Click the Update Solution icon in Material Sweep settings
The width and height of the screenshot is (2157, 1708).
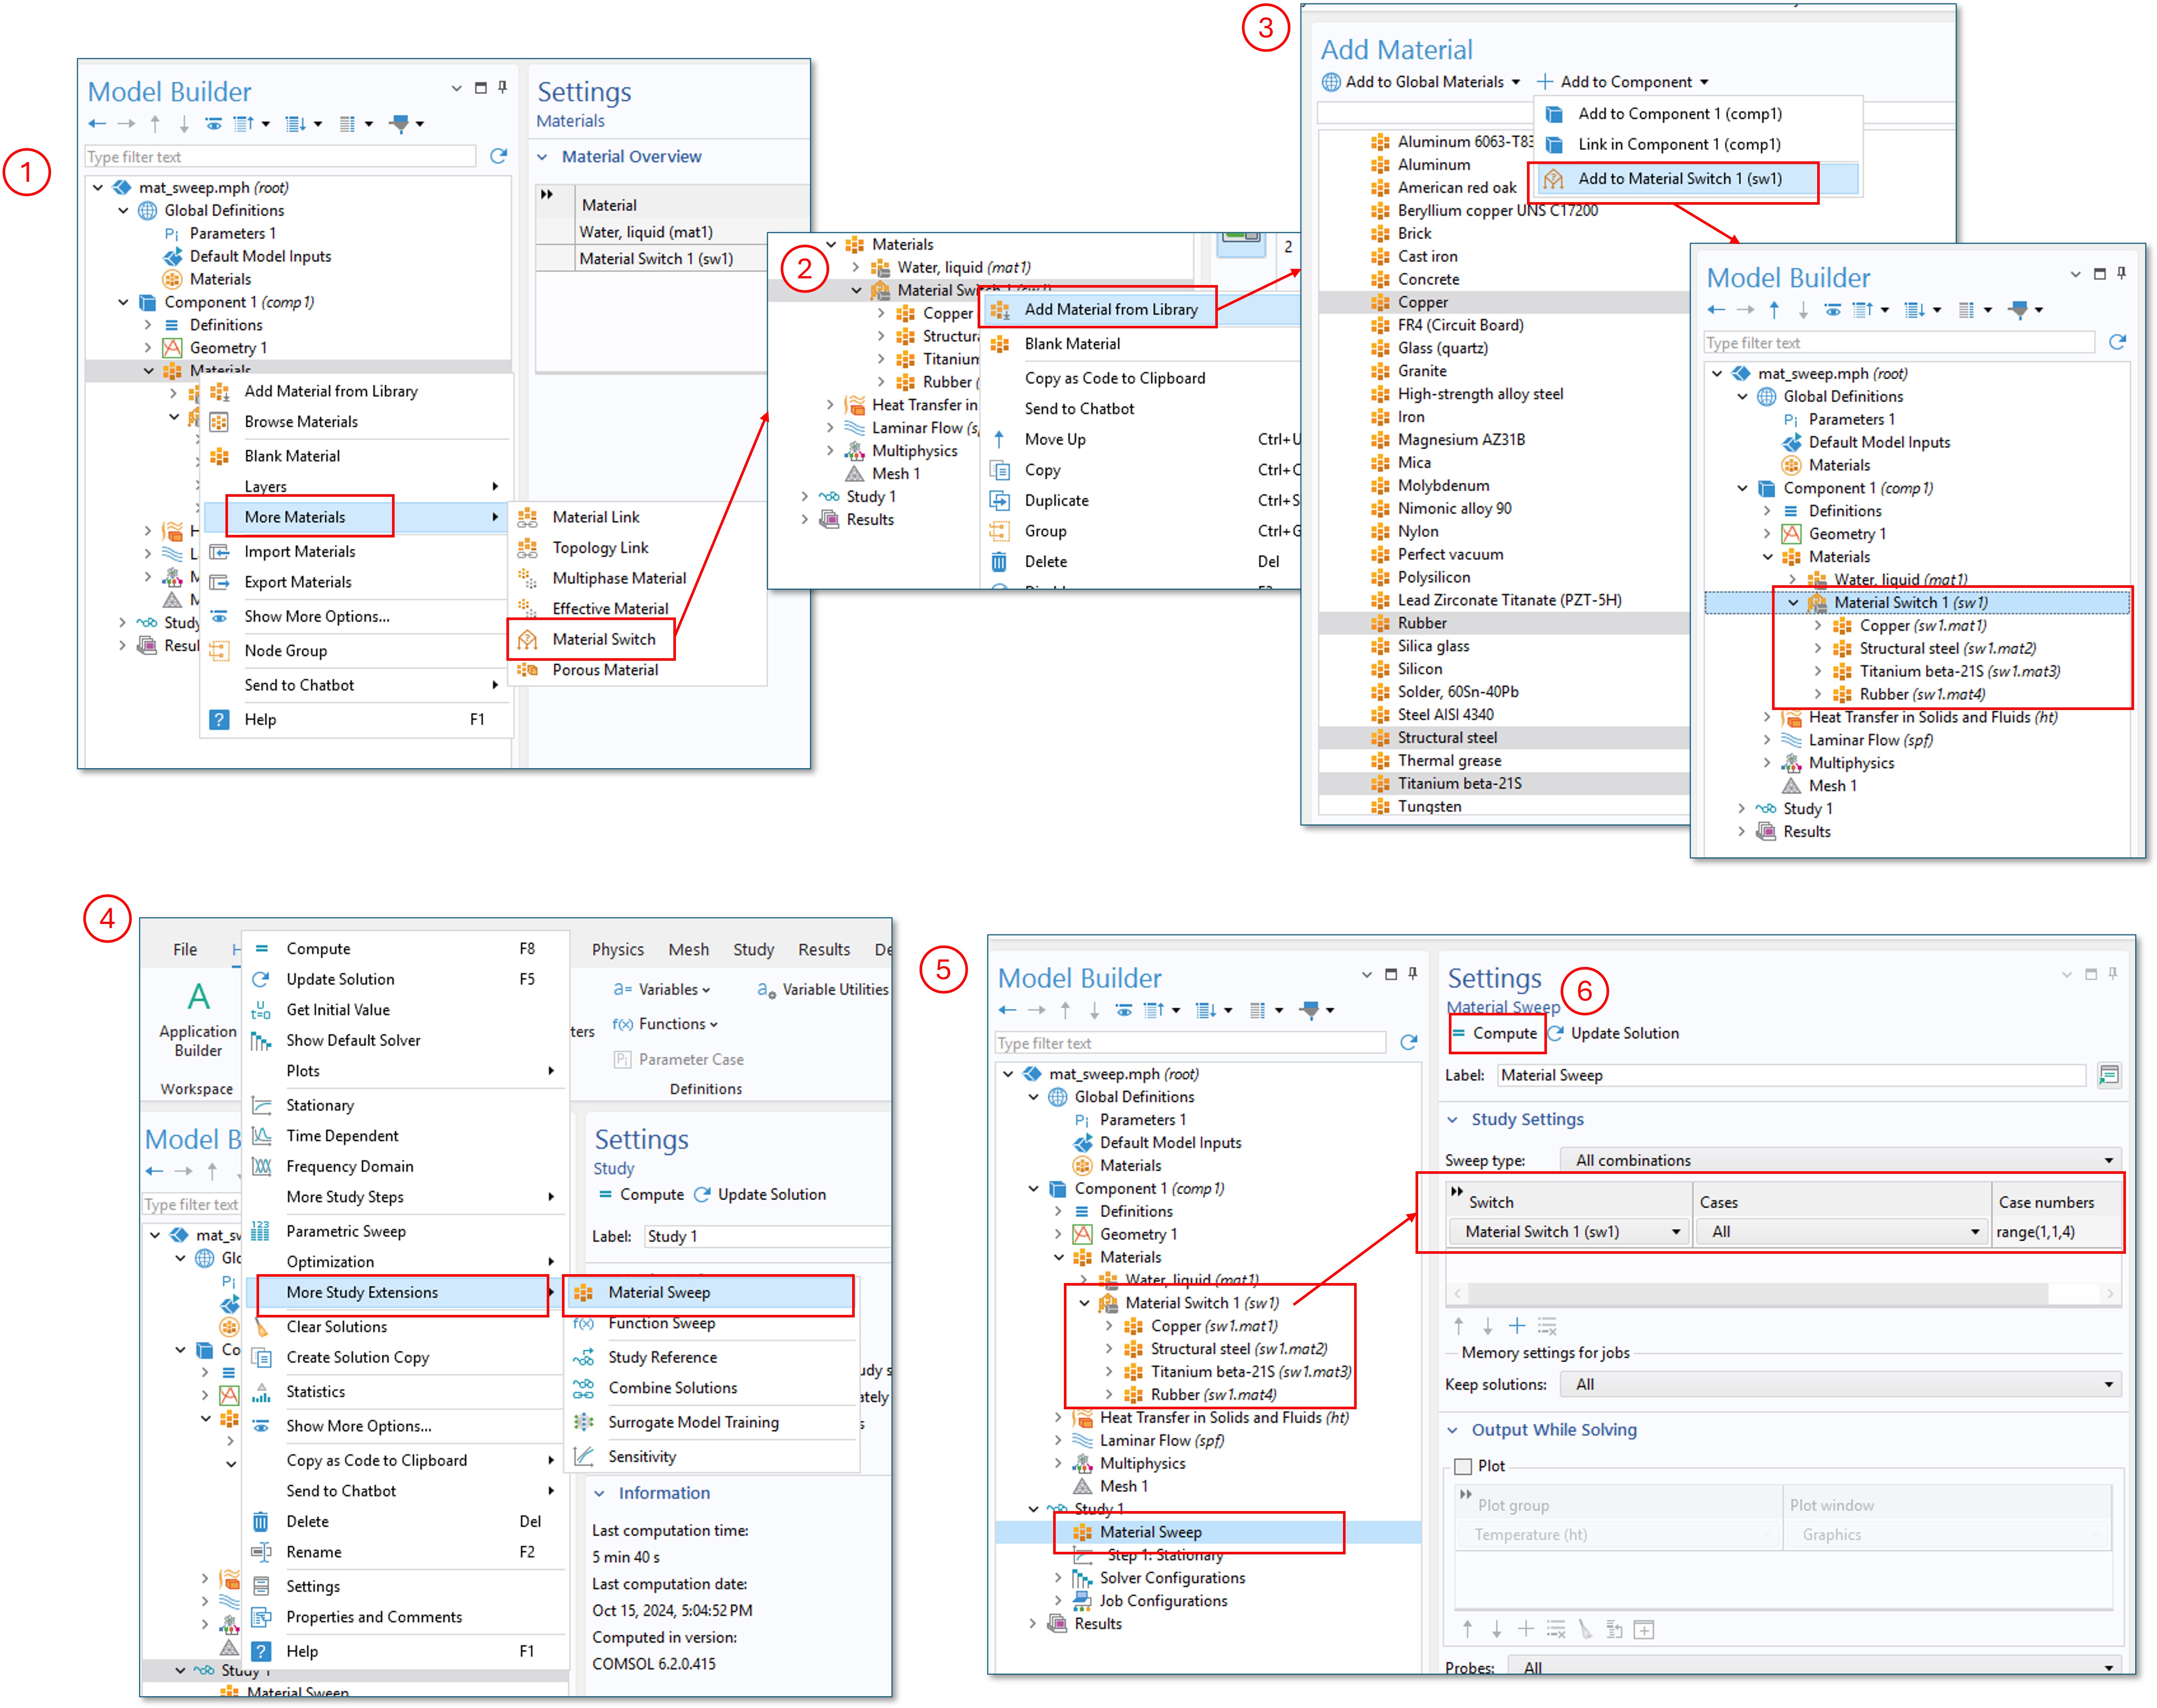pos(1556,1033)
